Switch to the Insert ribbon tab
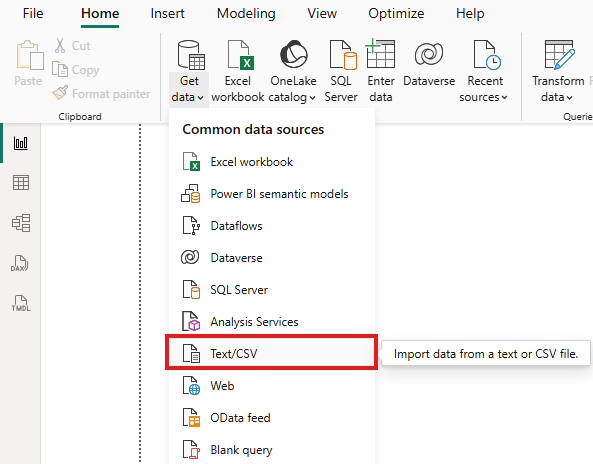This screenshot has width=593, height=464. pos(167,14)
